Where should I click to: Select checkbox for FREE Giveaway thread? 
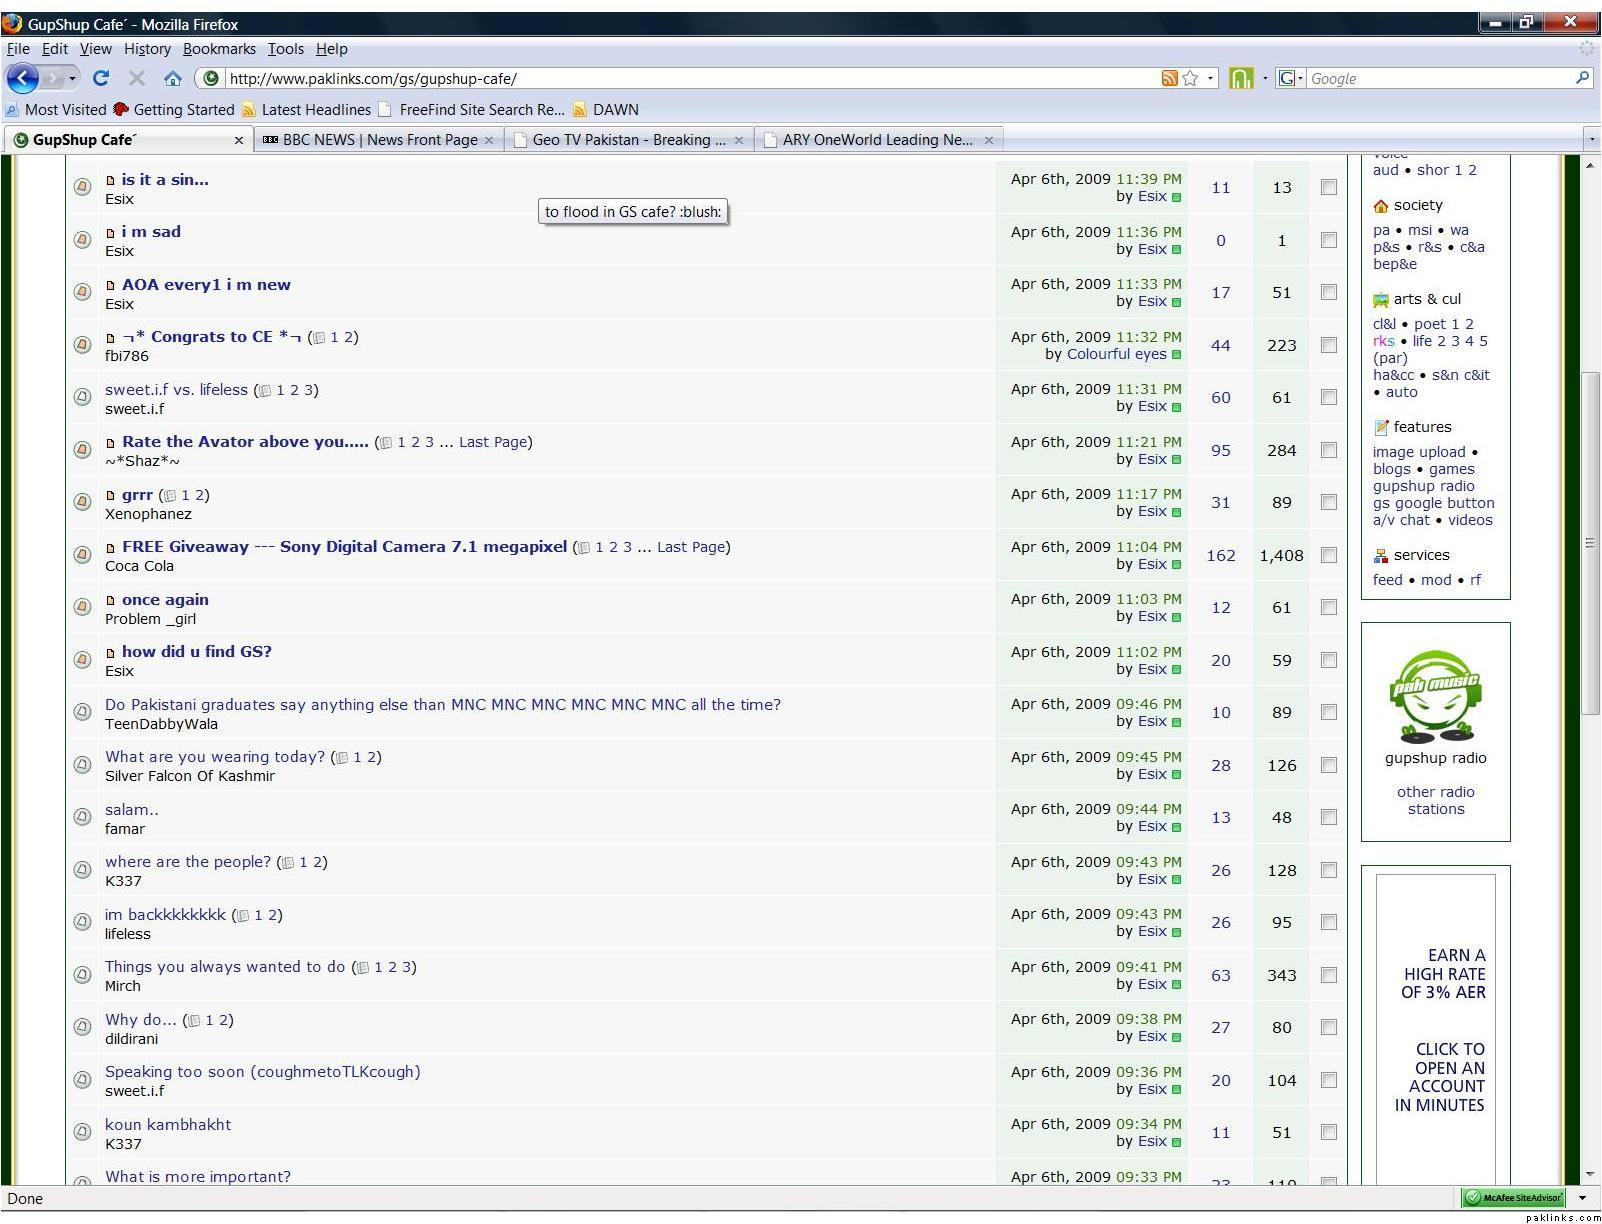(1328, 555)
